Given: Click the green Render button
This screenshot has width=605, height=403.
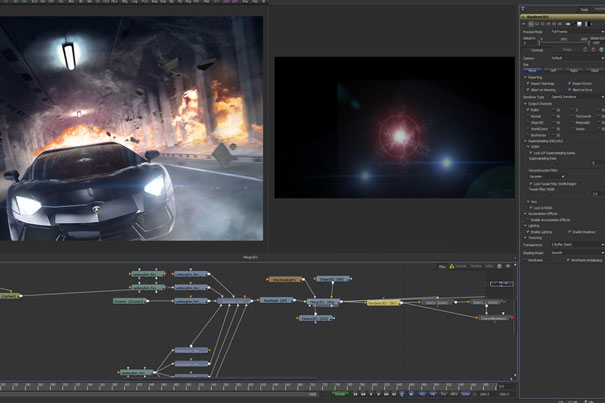Looking at the screenshot, I should [340, 394].
